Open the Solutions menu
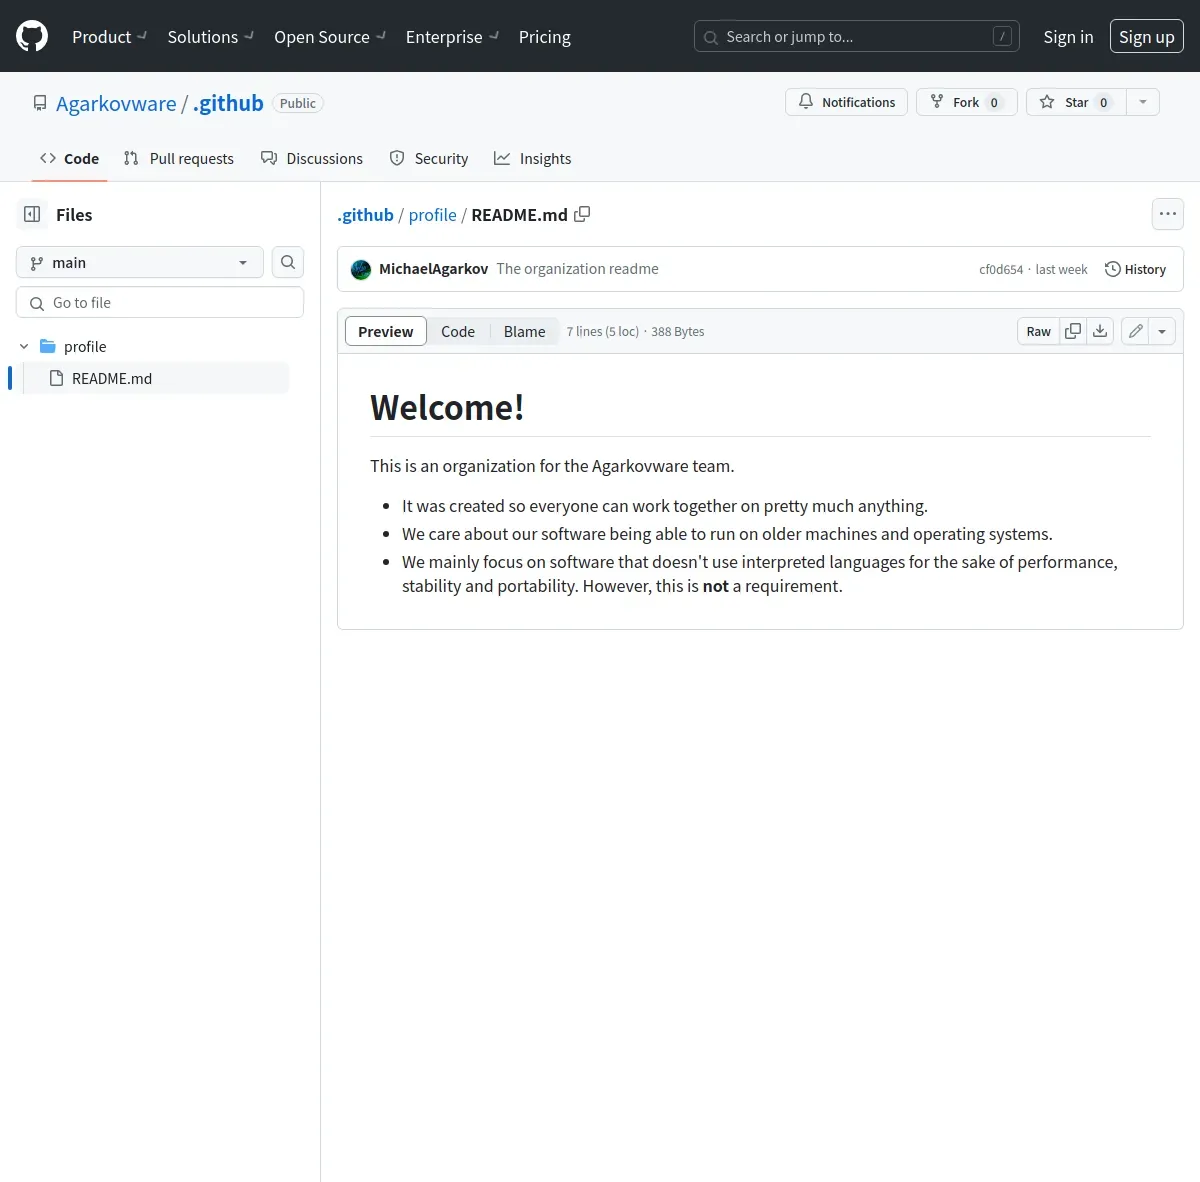Image resolution: width=1200 pixels, height=1182 pixels. click(x=210, y=37)
